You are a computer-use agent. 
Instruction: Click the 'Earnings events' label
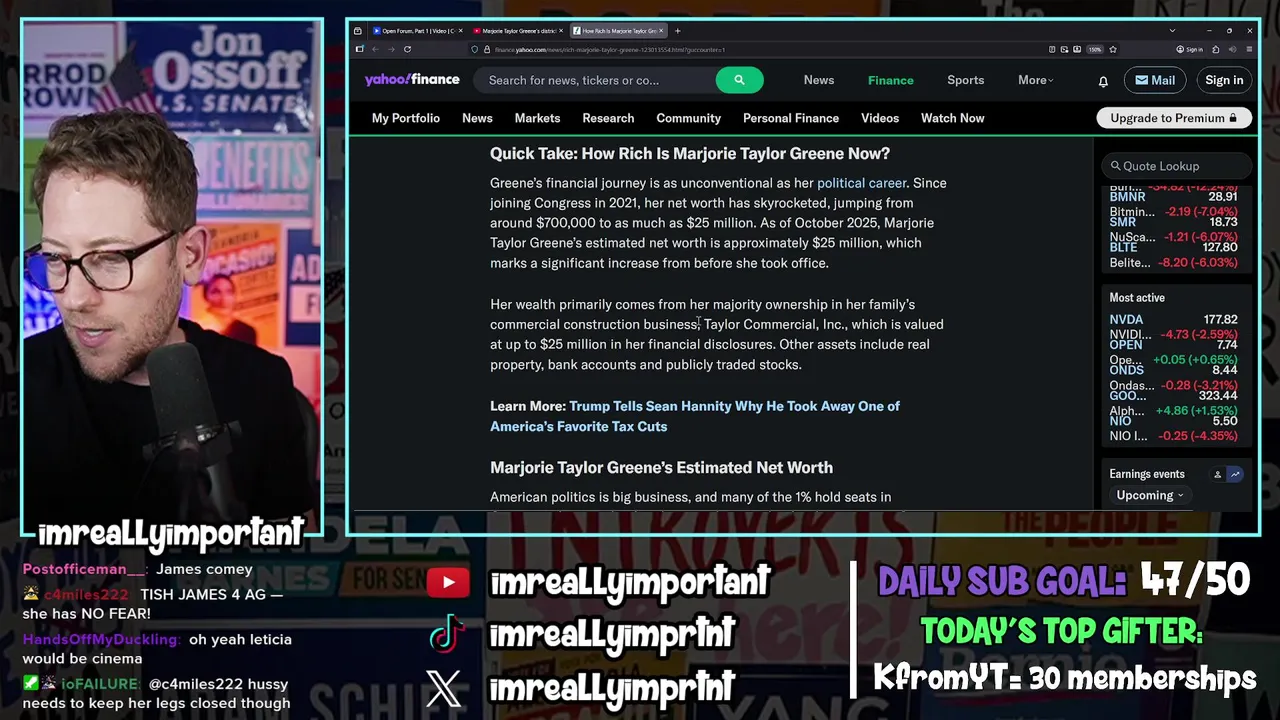(x=1147, y=474)
